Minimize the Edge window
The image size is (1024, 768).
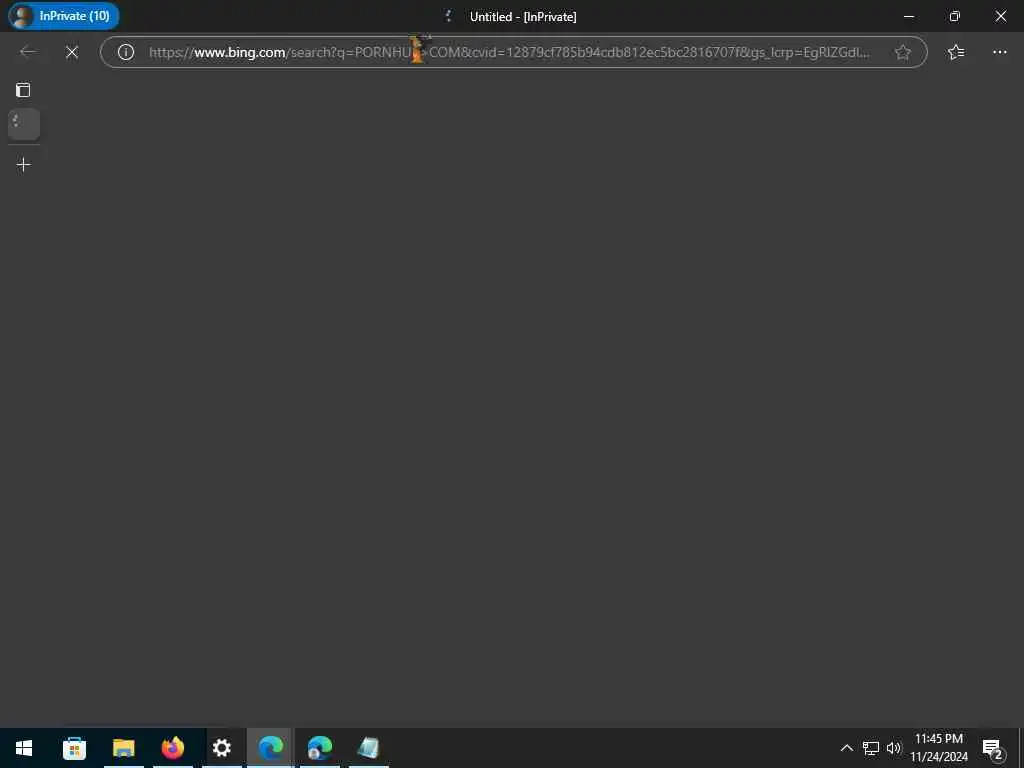click(908, 16)
